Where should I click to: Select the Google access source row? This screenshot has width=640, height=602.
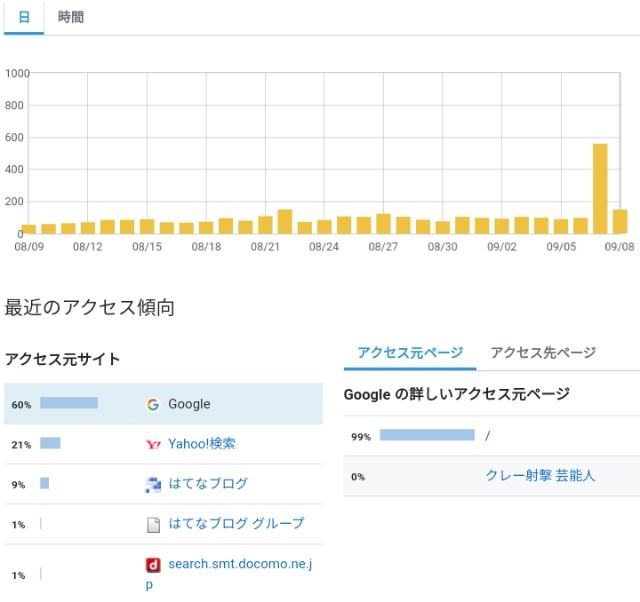pos(163,404)
